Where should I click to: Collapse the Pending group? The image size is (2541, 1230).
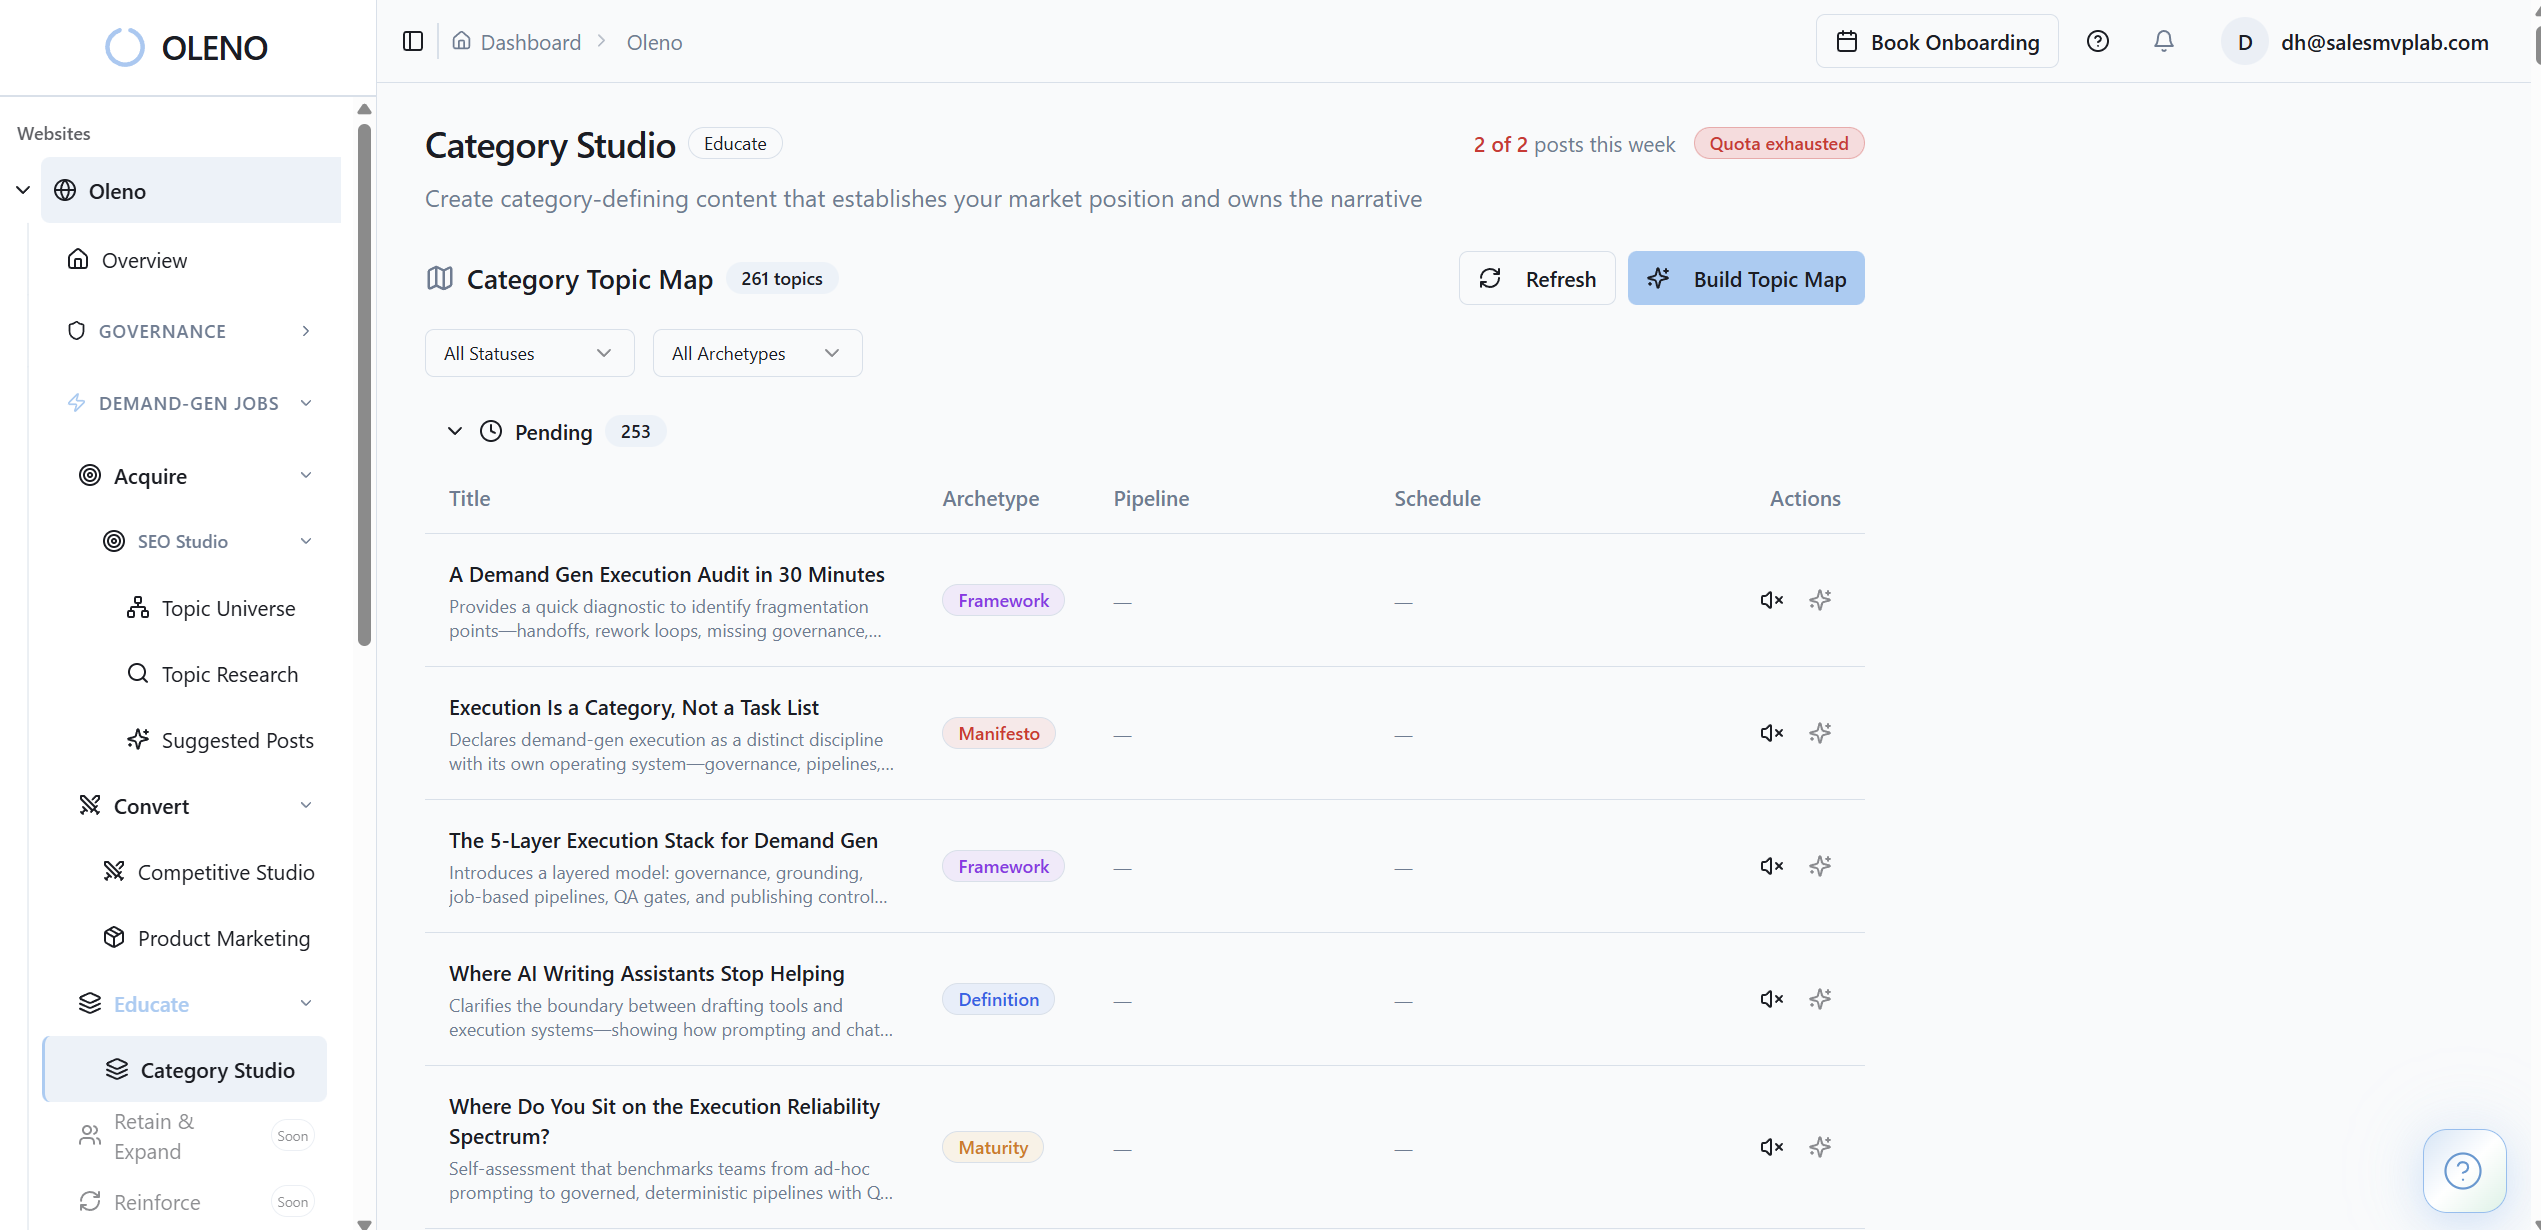[455, 431]
